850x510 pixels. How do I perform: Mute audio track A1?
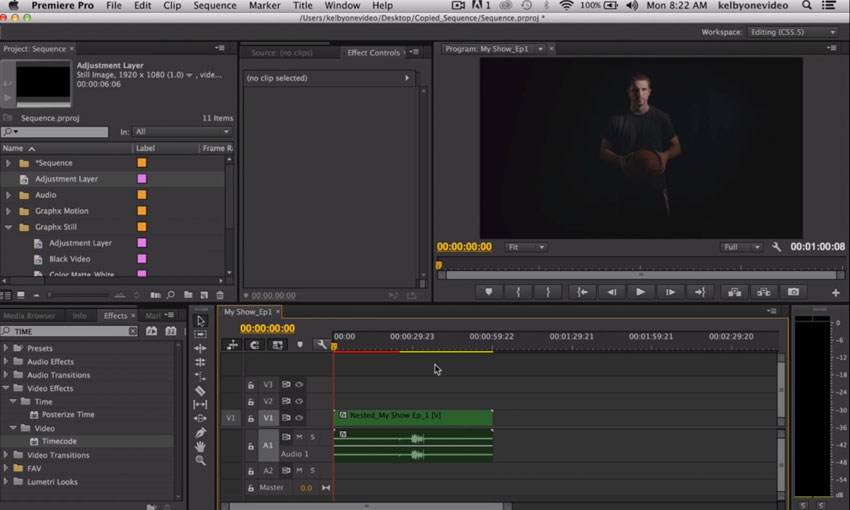299,437
